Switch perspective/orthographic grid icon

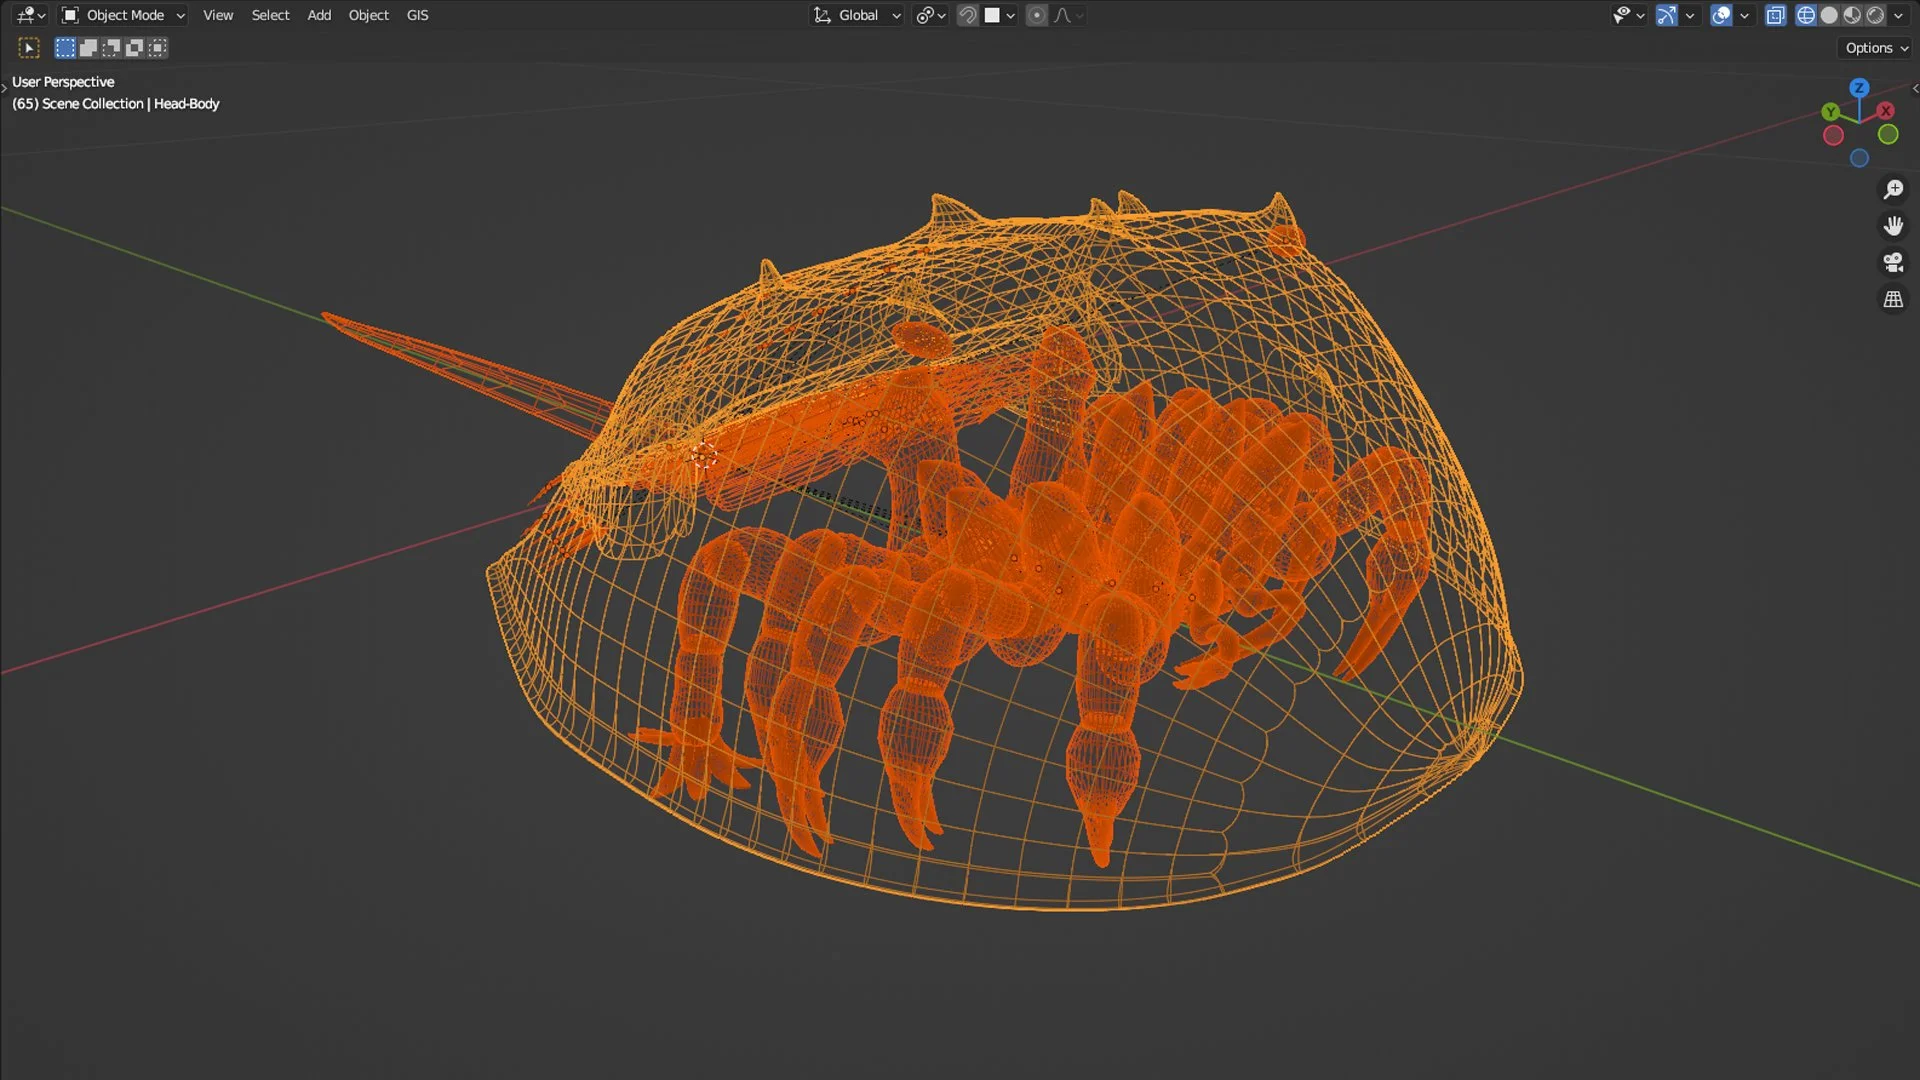[1893, 300]
